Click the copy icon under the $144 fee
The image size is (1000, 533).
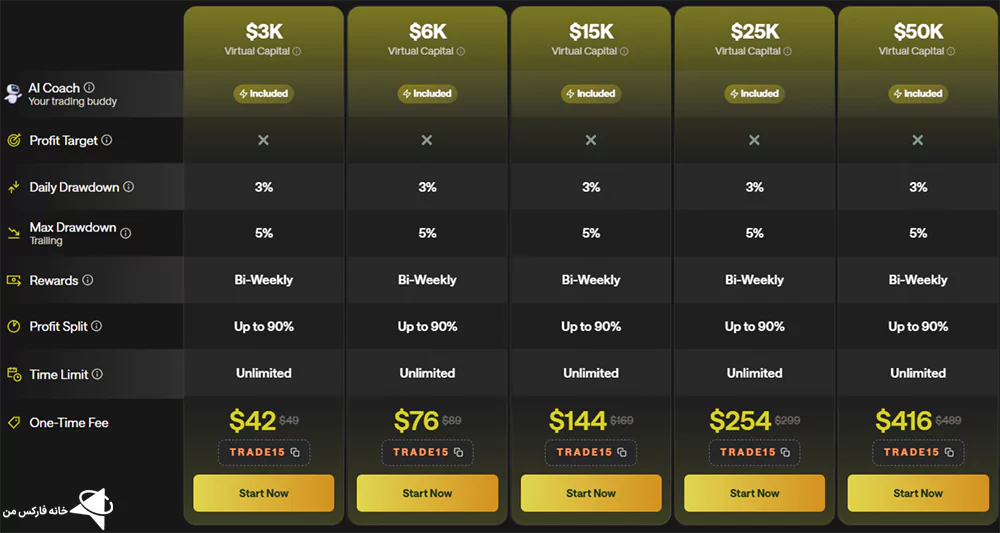[622, 453]
